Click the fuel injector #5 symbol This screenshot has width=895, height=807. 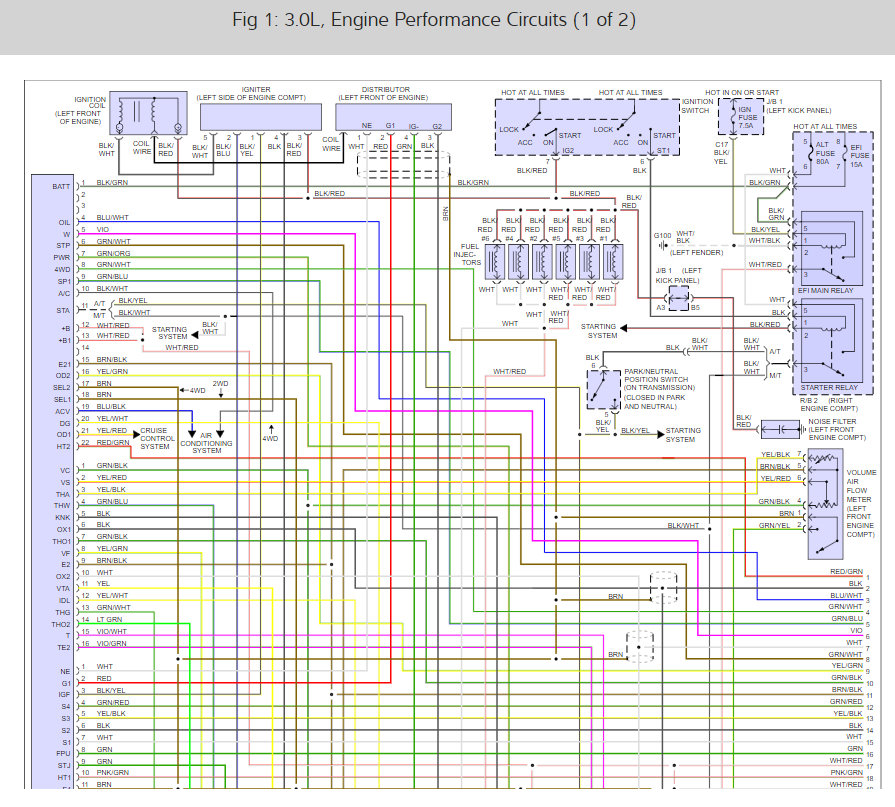click(565, 262)
